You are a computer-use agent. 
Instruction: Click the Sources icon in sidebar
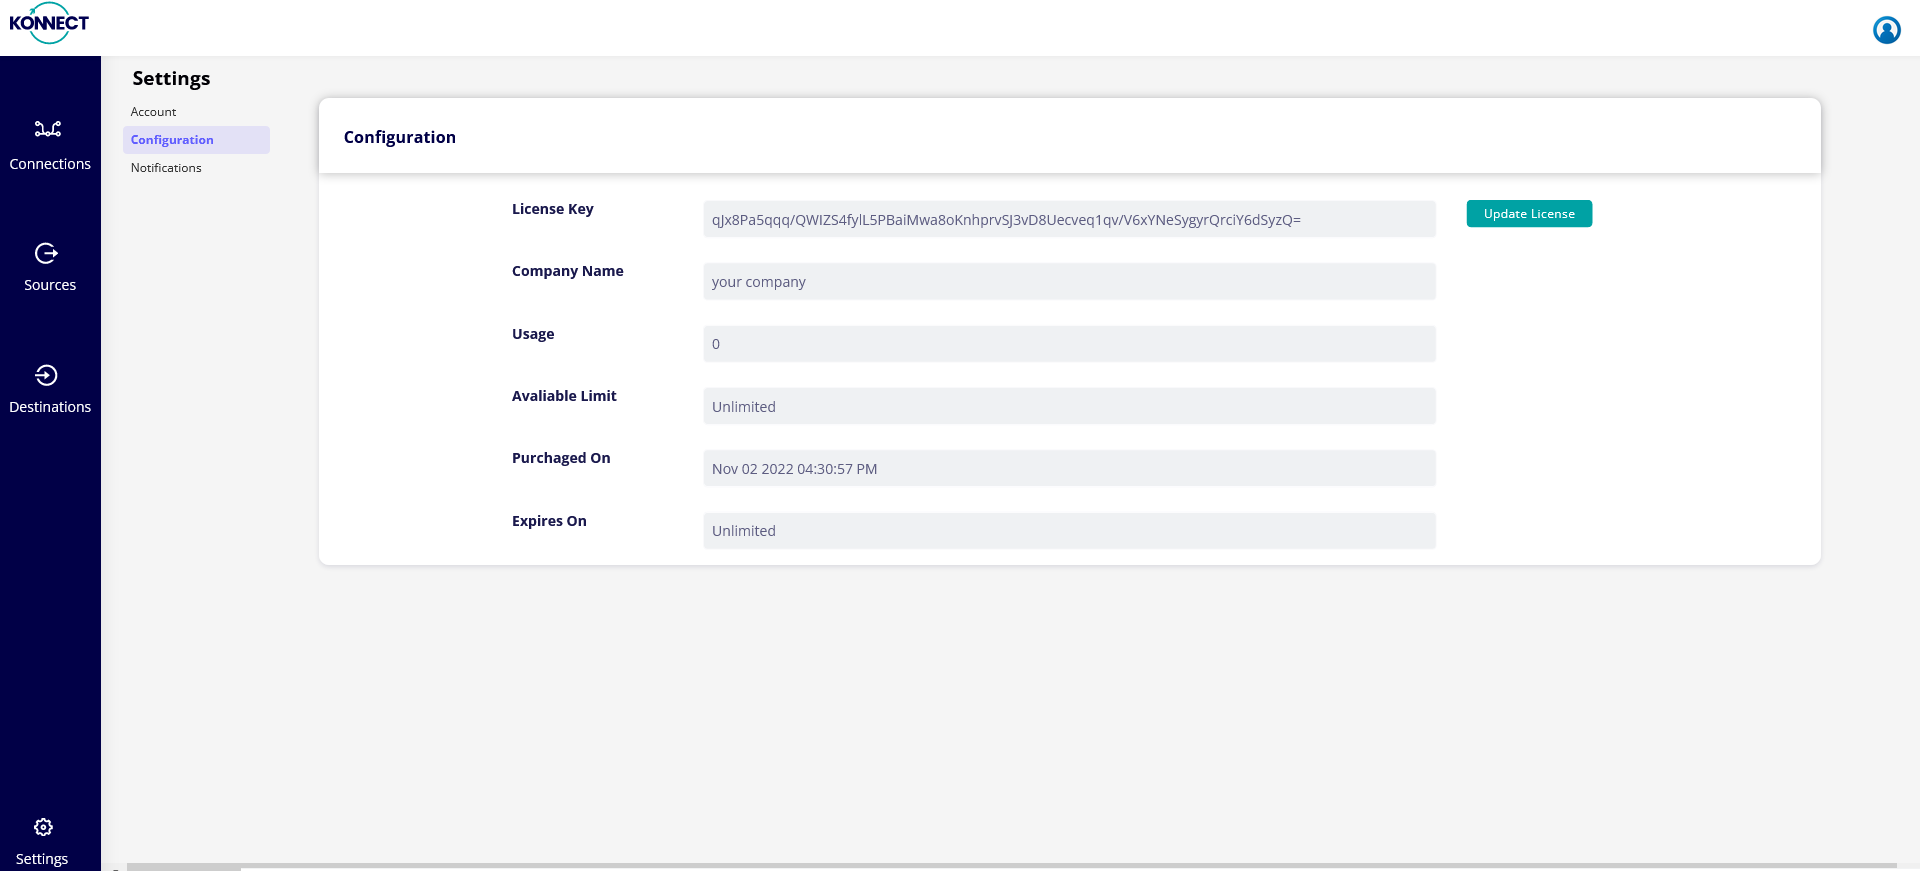(46, 253)
